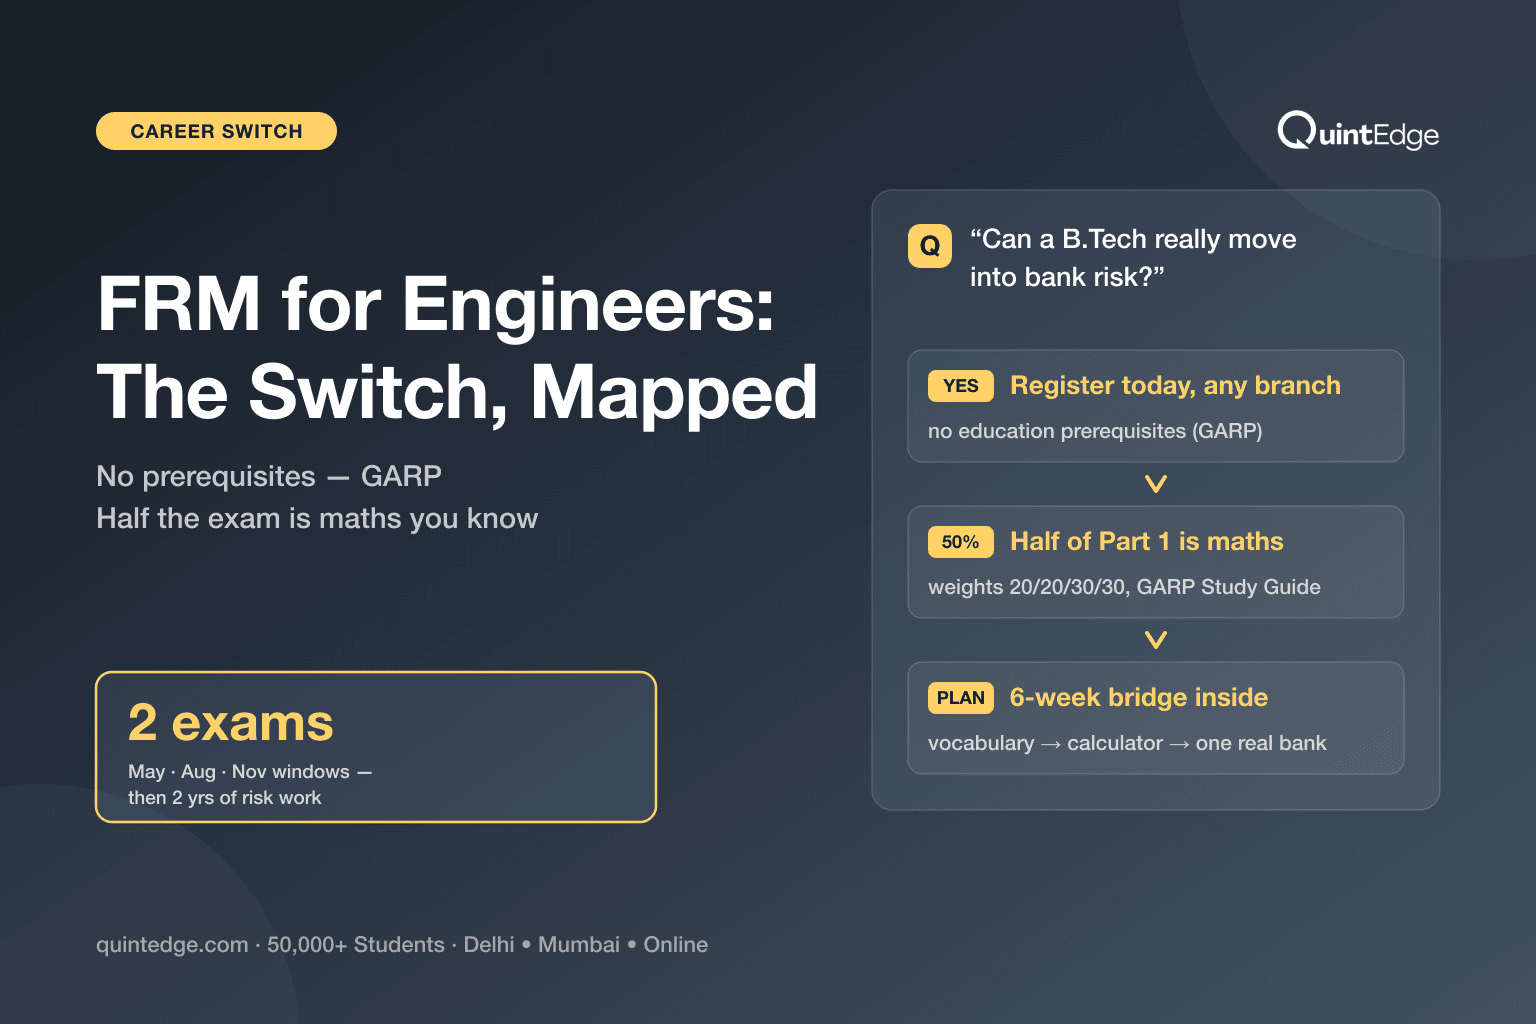Click 'weights 20/20/30/30, GARP Study Guide' text
Image resolution: width=1536 pixels, height=1024 pixels.
point(1124,587)
